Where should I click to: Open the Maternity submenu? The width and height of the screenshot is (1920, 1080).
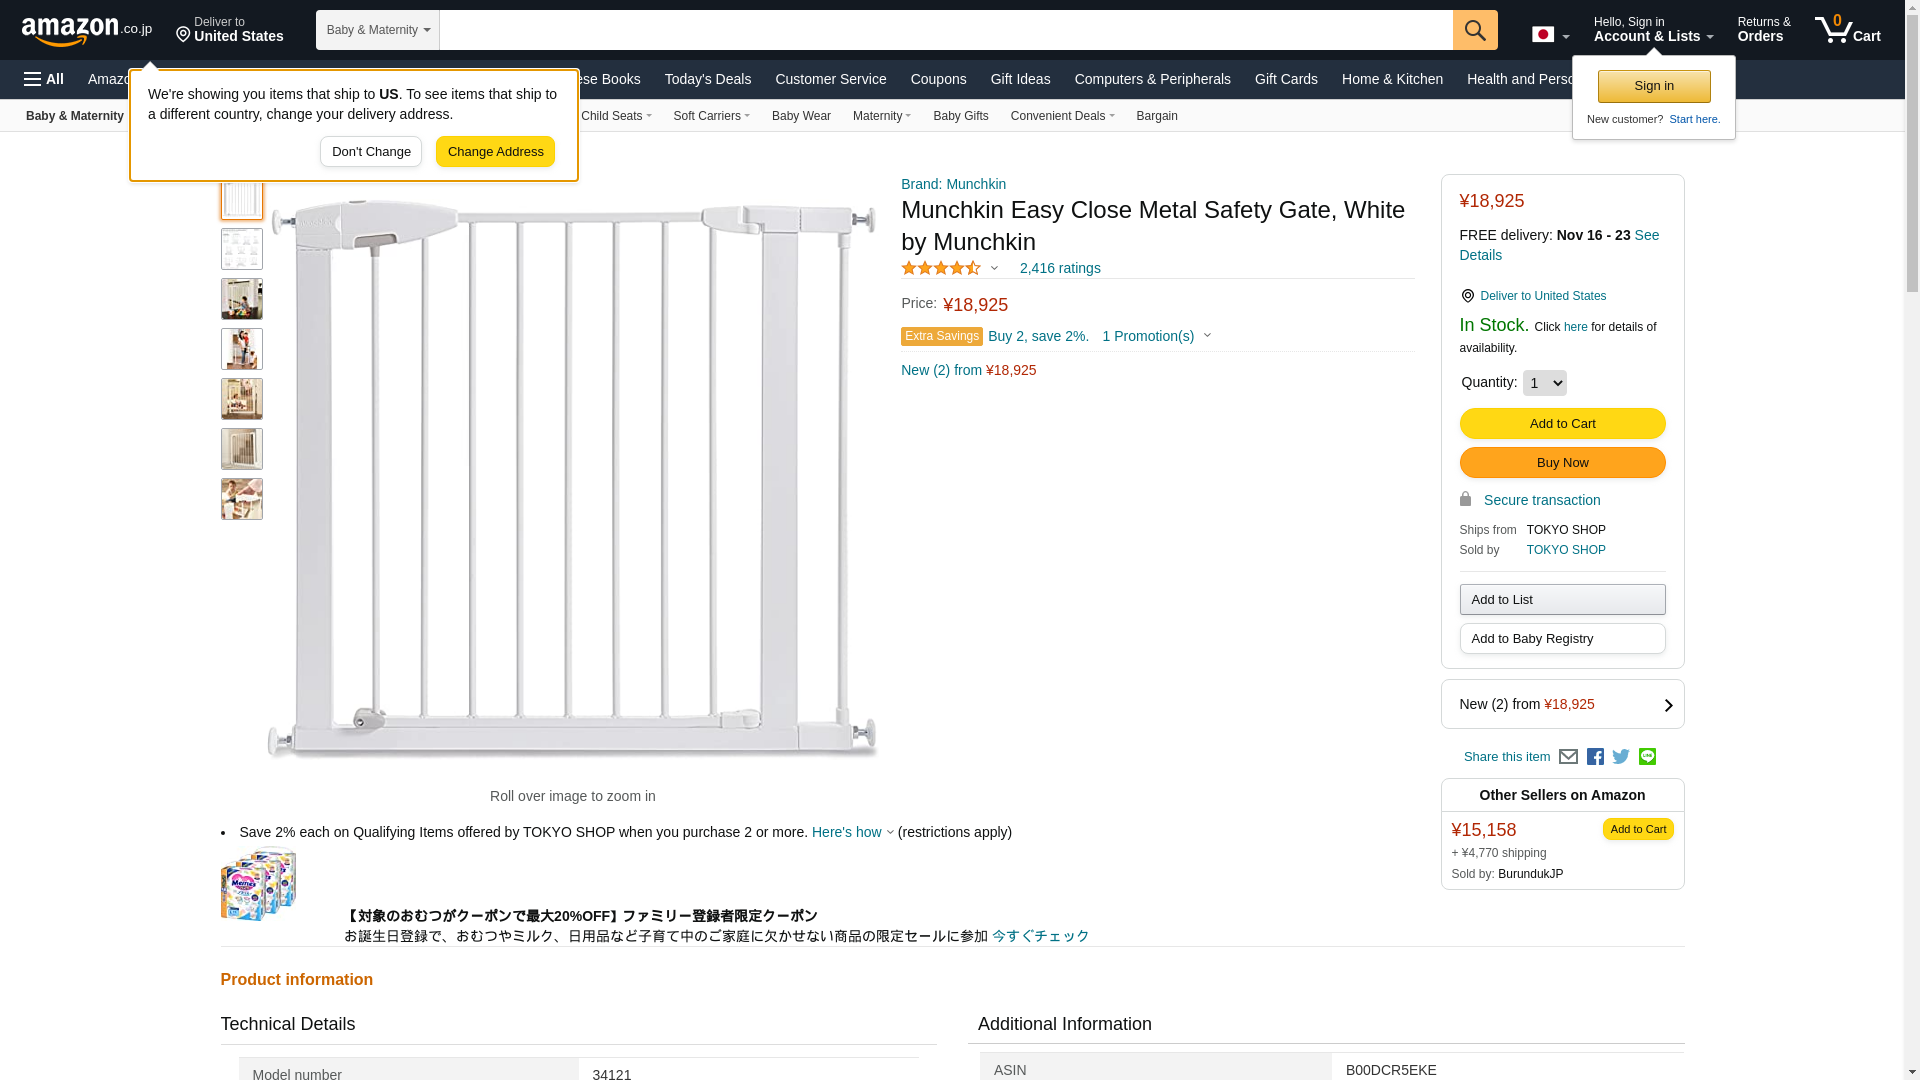(881, 116)
